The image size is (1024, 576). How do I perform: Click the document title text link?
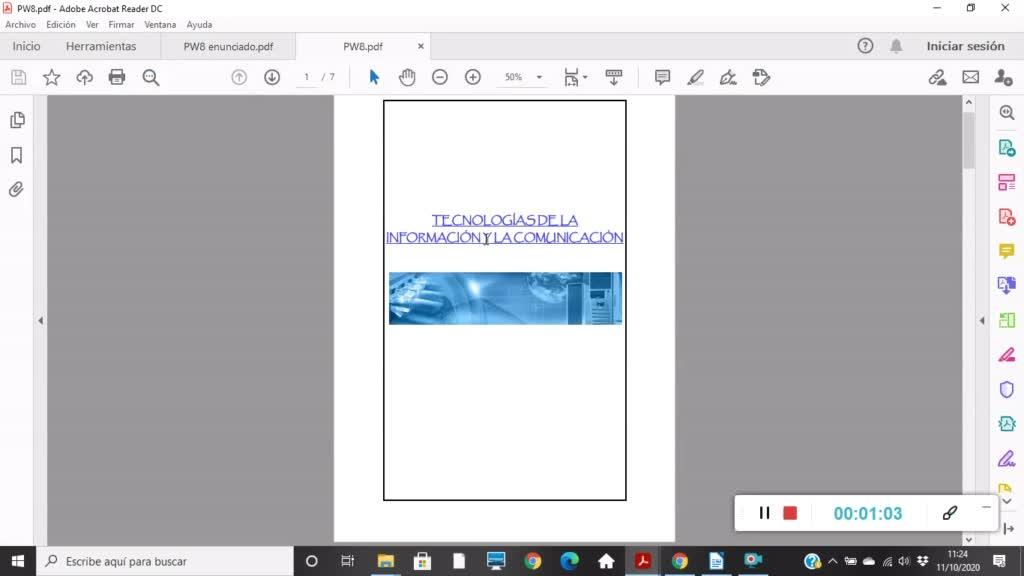tap(504, 229)
